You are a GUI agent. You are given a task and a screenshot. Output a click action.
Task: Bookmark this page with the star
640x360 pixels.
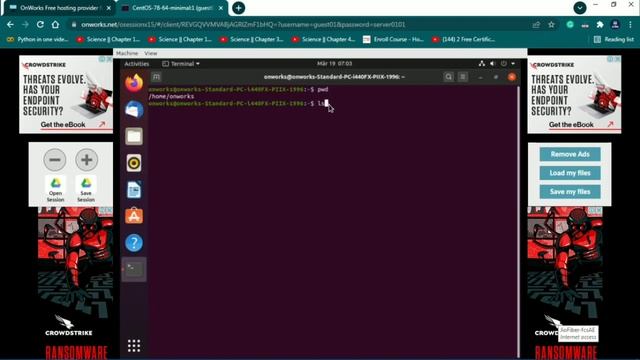(551, 24)
